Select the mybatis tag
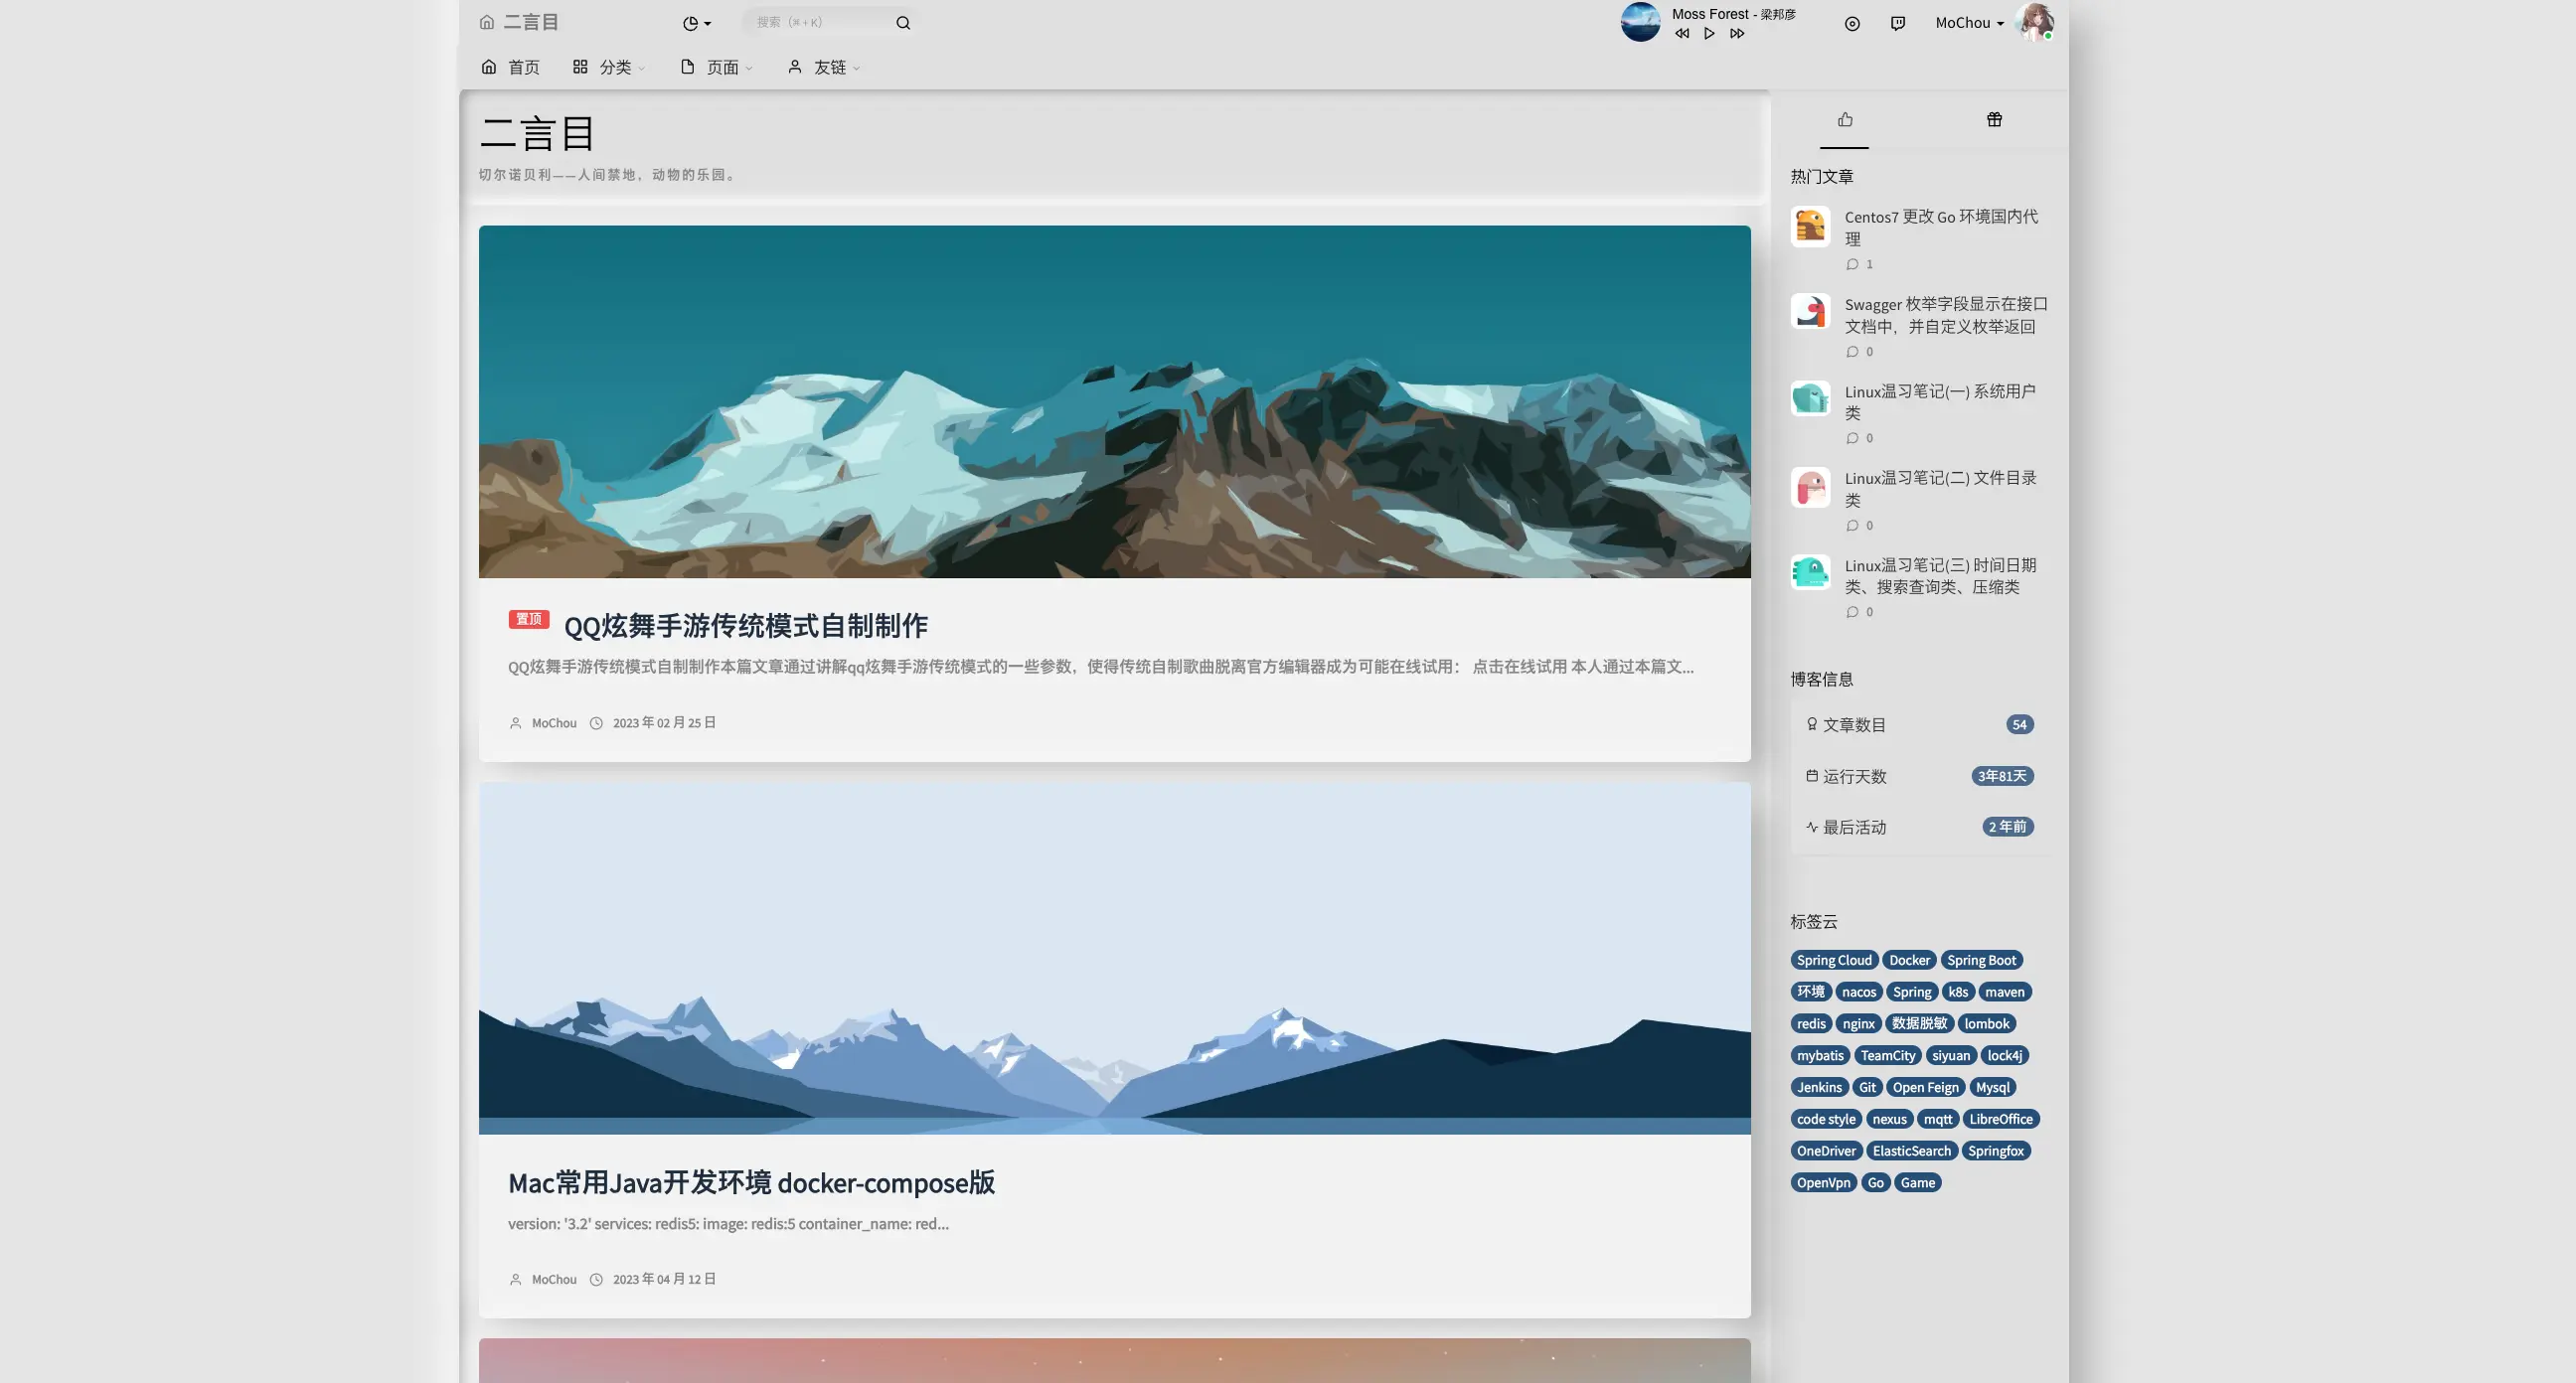The width and height of the screenshot is (2576, 1383). [1820, 1056]
